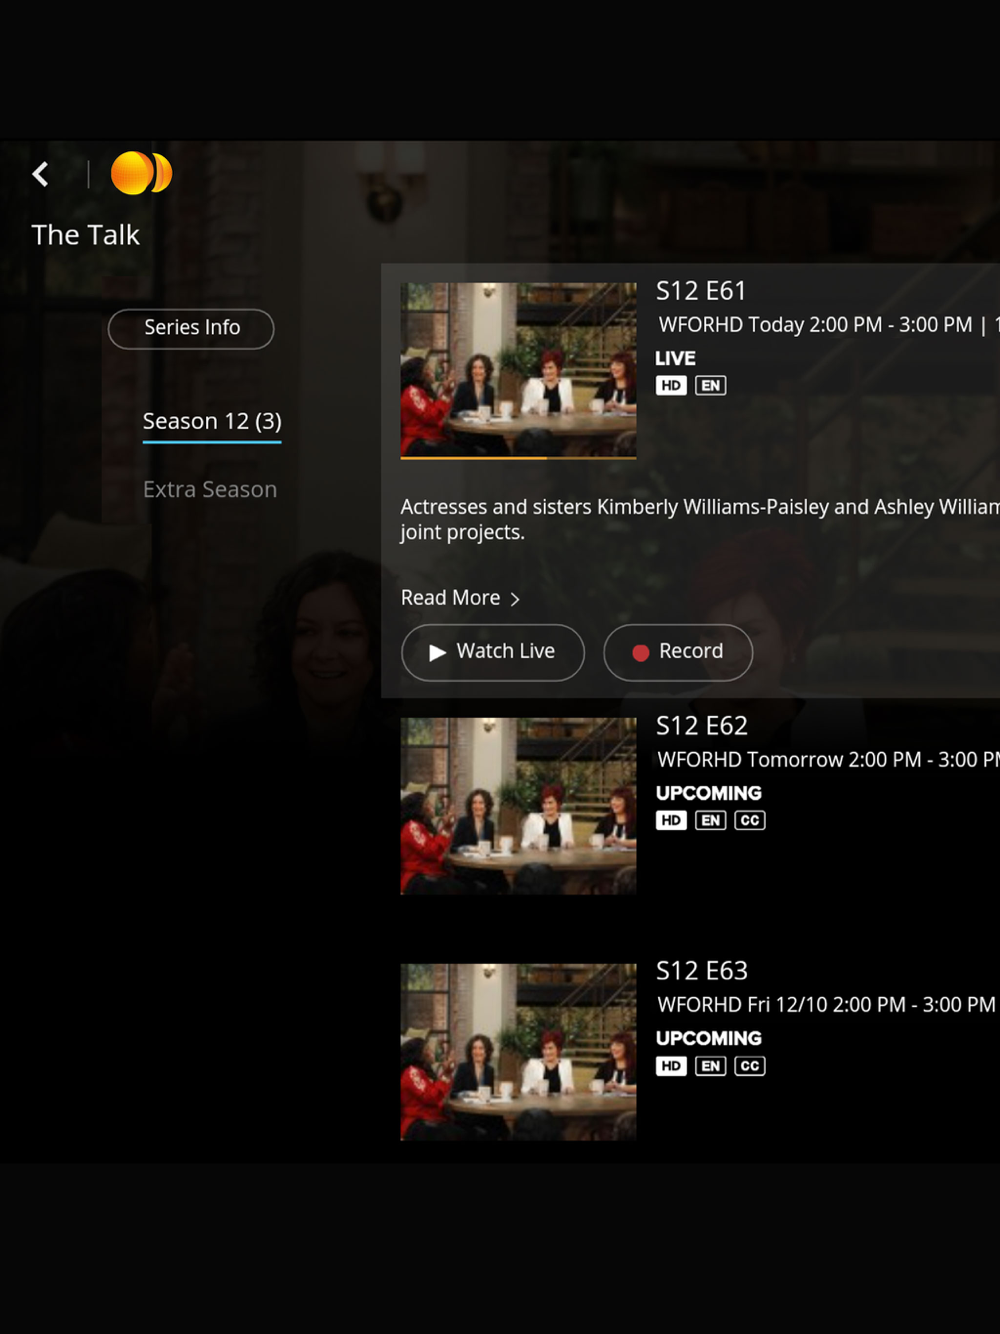Tap the orange app logo icon

pos(141,173)
